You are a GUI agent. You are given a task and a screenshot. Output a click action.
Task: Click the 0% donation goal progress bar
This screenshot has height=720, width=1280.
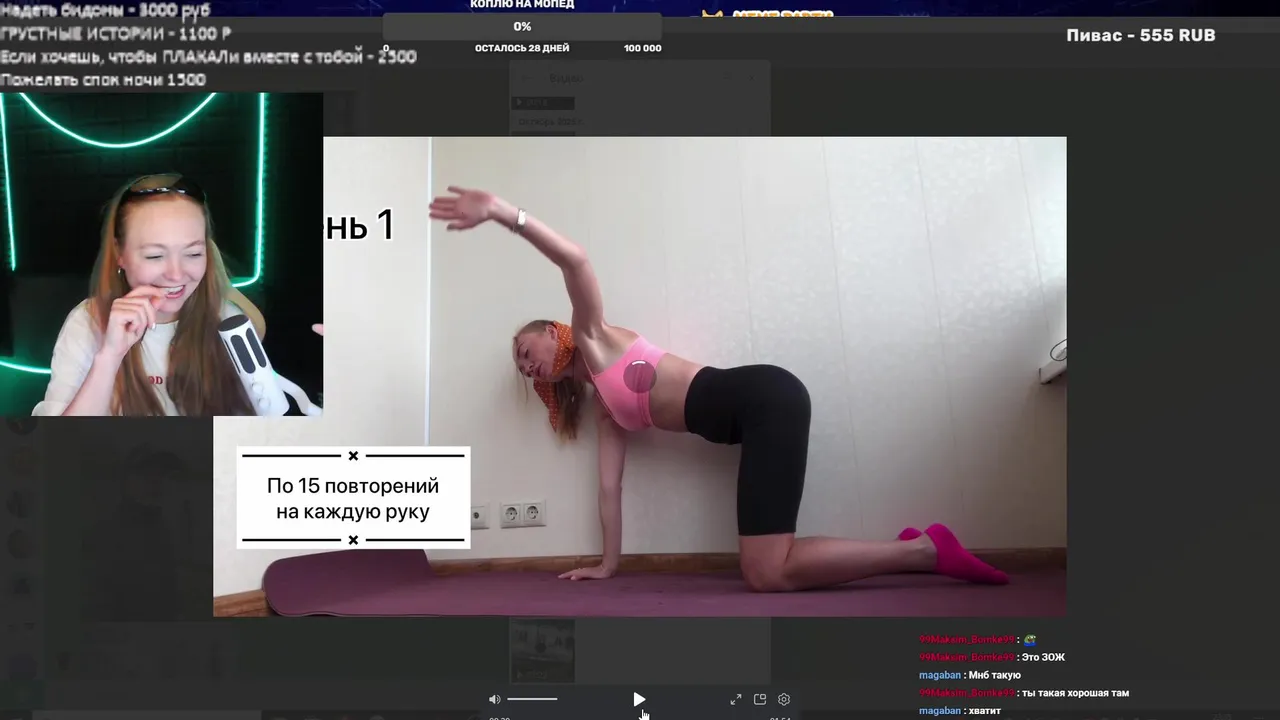point(522,27)
